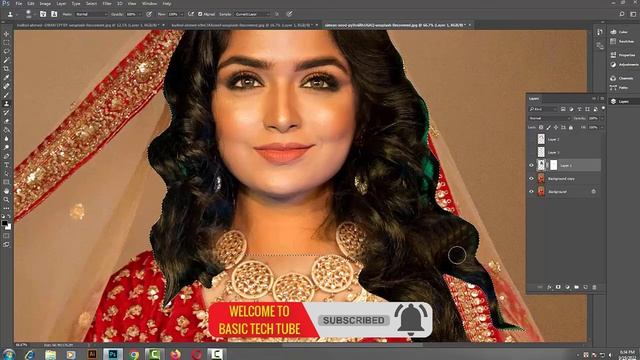Open the Swatches panel
This screenshot has width=640, height=360.
pyautogui.click(x=622, y=41)
